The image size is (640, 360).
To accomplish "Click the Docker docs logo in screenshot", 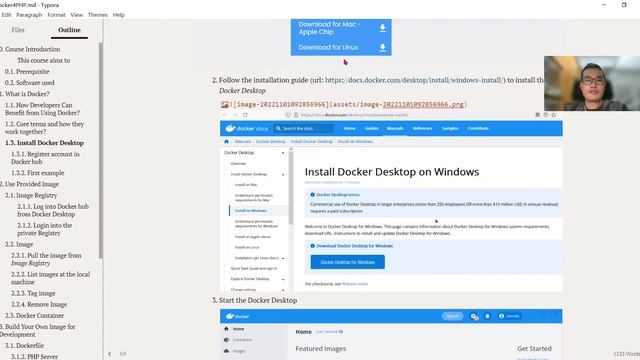I will pyautogui.click(x=247, y=128).
